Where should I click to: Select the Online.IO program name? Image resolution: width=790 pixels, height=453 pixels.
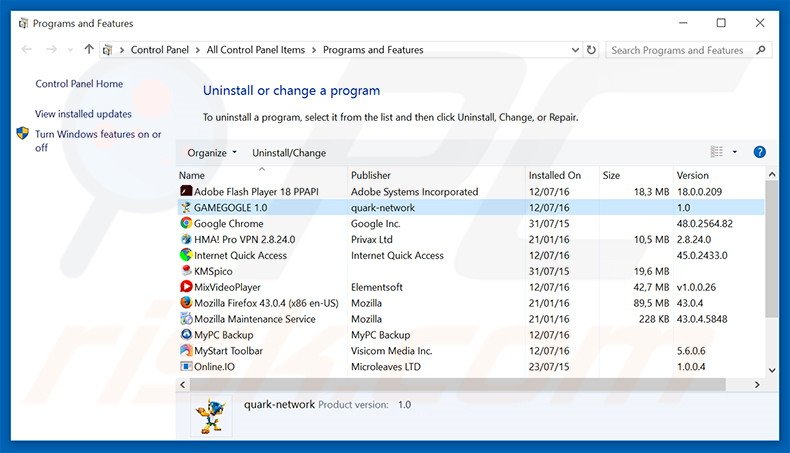pyautogui.click(x=214, y=367)
